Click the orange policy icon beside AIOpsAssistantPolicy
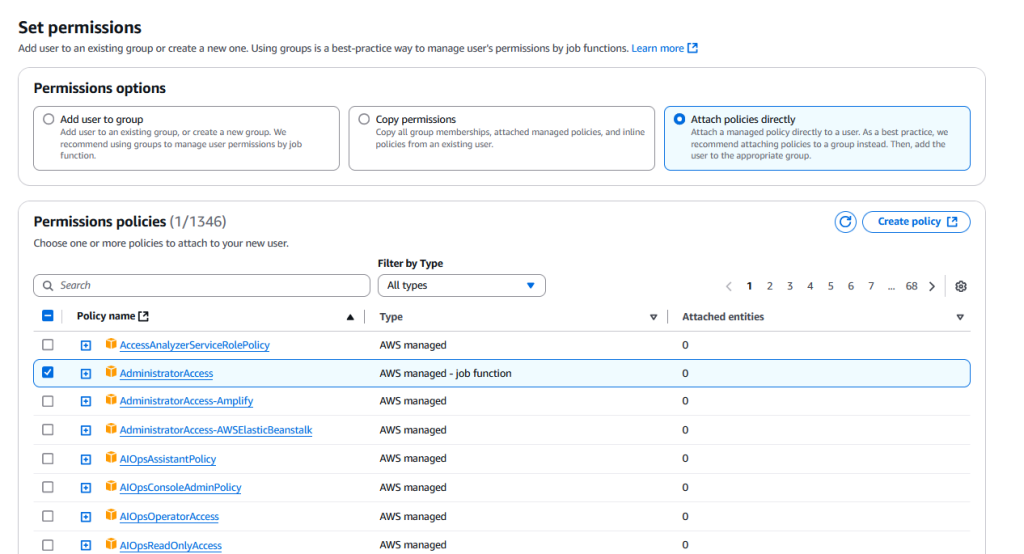Image resolution: width=1024 pixels, height=554 pixels. 111,457
